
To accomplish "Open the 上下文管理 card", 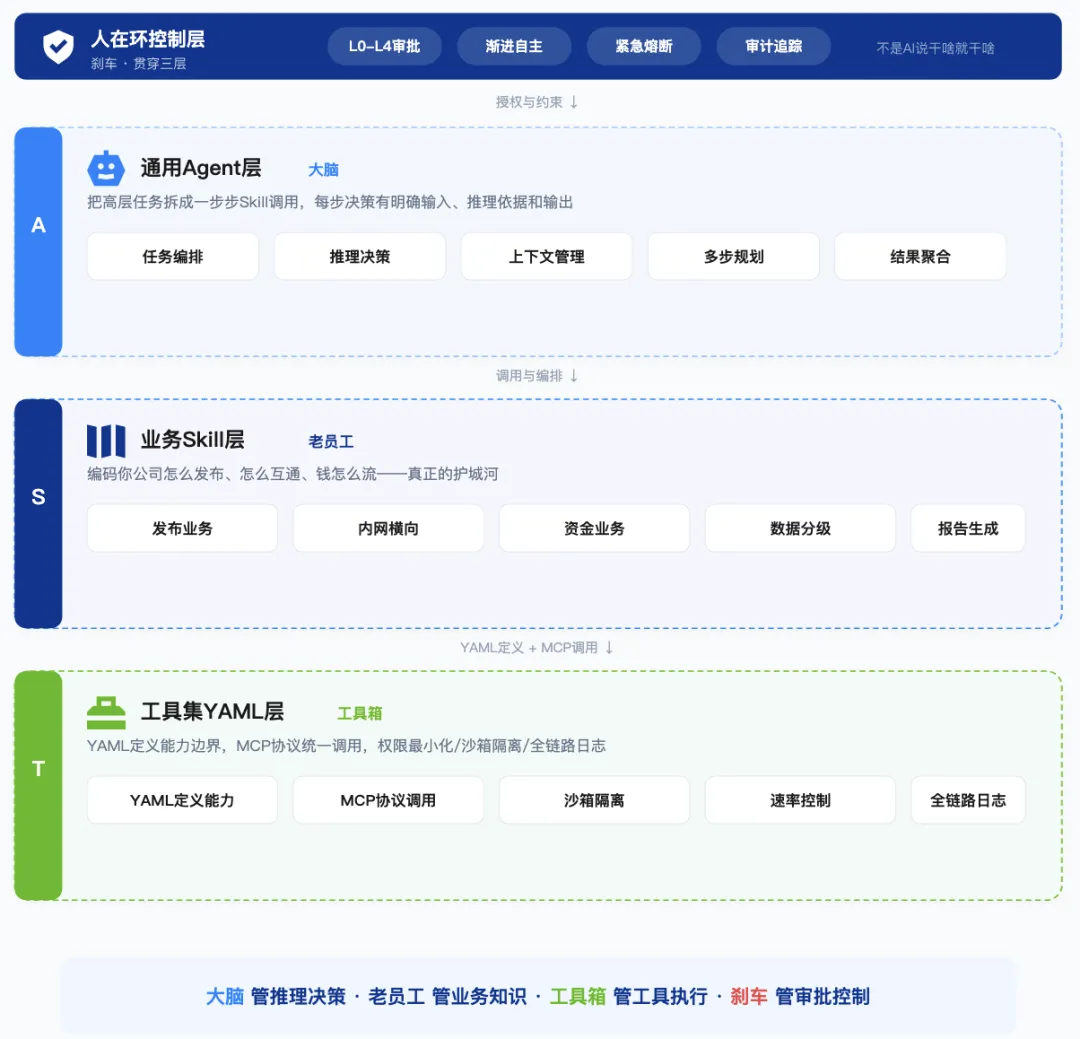I will coord(547,256).
